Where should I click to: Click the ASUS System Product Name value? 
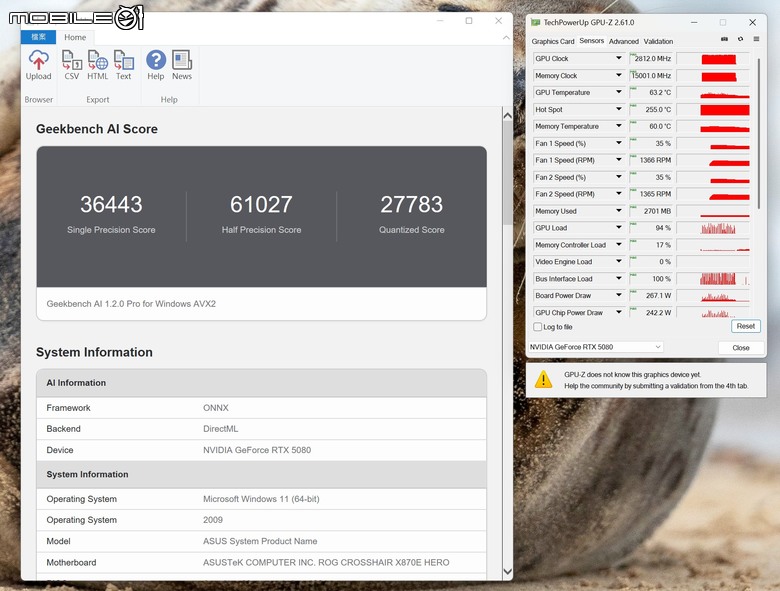(260, 541)
